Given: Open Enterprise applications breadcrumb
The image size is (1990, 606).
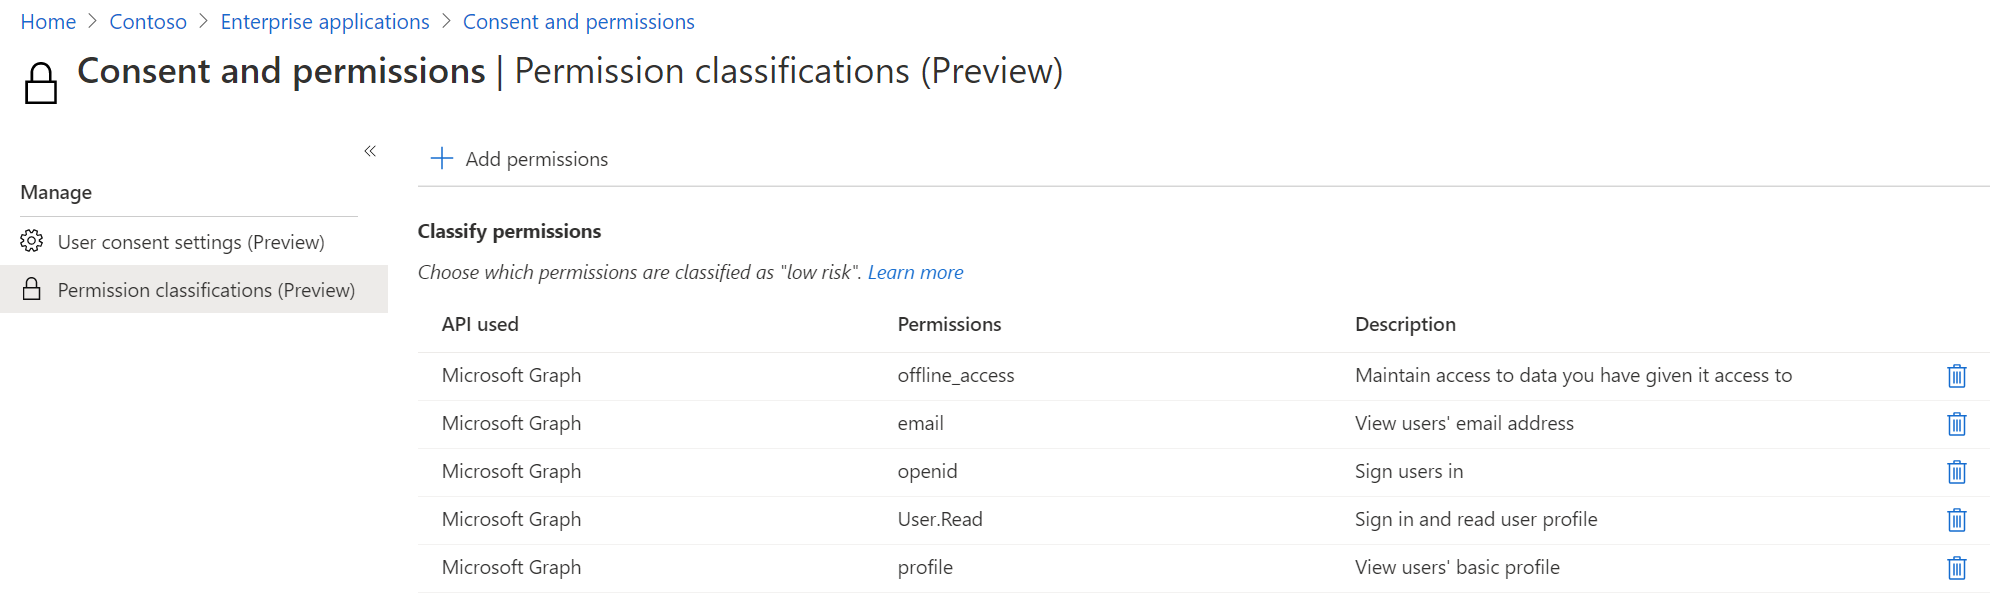Looking at the screenshot, I should coord(325,22).
